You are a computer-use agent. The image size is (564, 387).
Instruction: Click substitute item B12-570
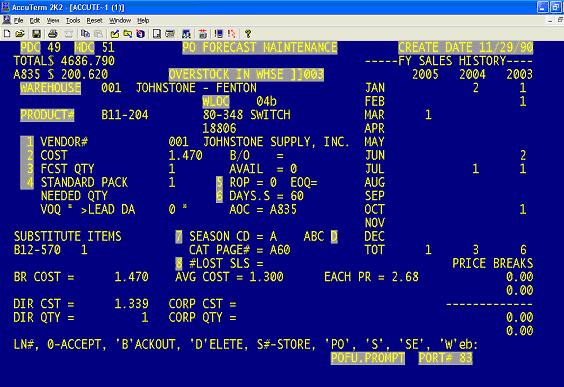[37, 250]
